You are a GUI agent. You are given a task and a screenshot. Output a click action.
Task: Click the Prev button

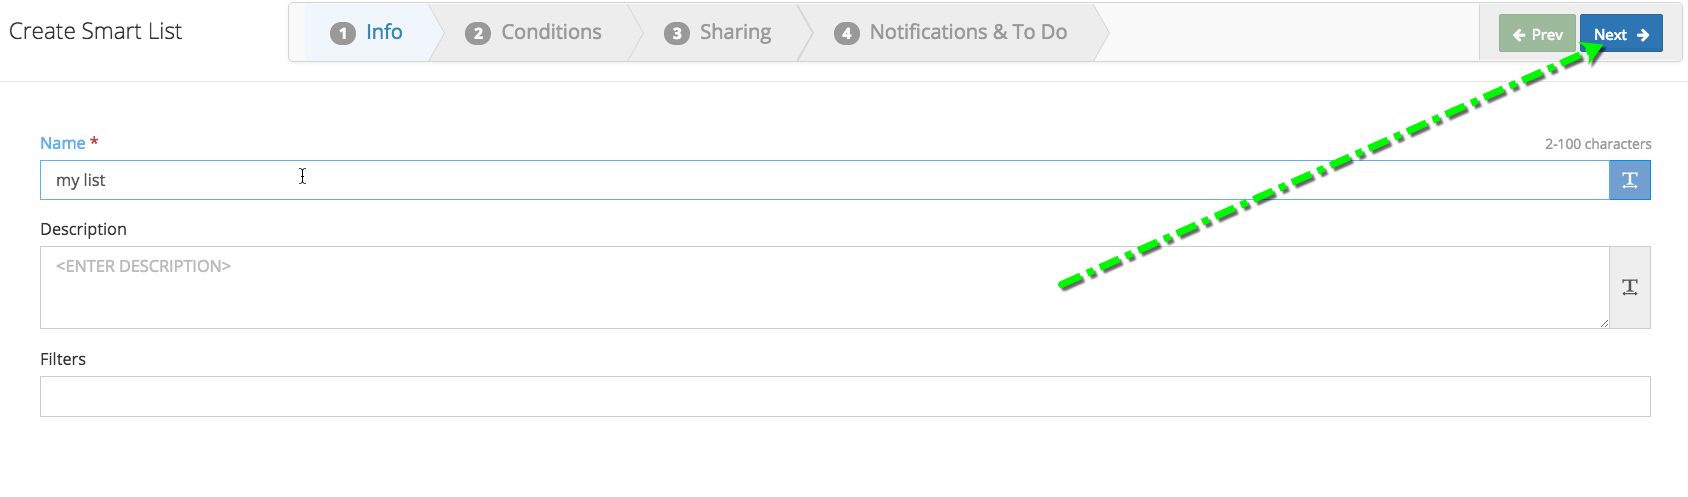tap(1537, 34)
